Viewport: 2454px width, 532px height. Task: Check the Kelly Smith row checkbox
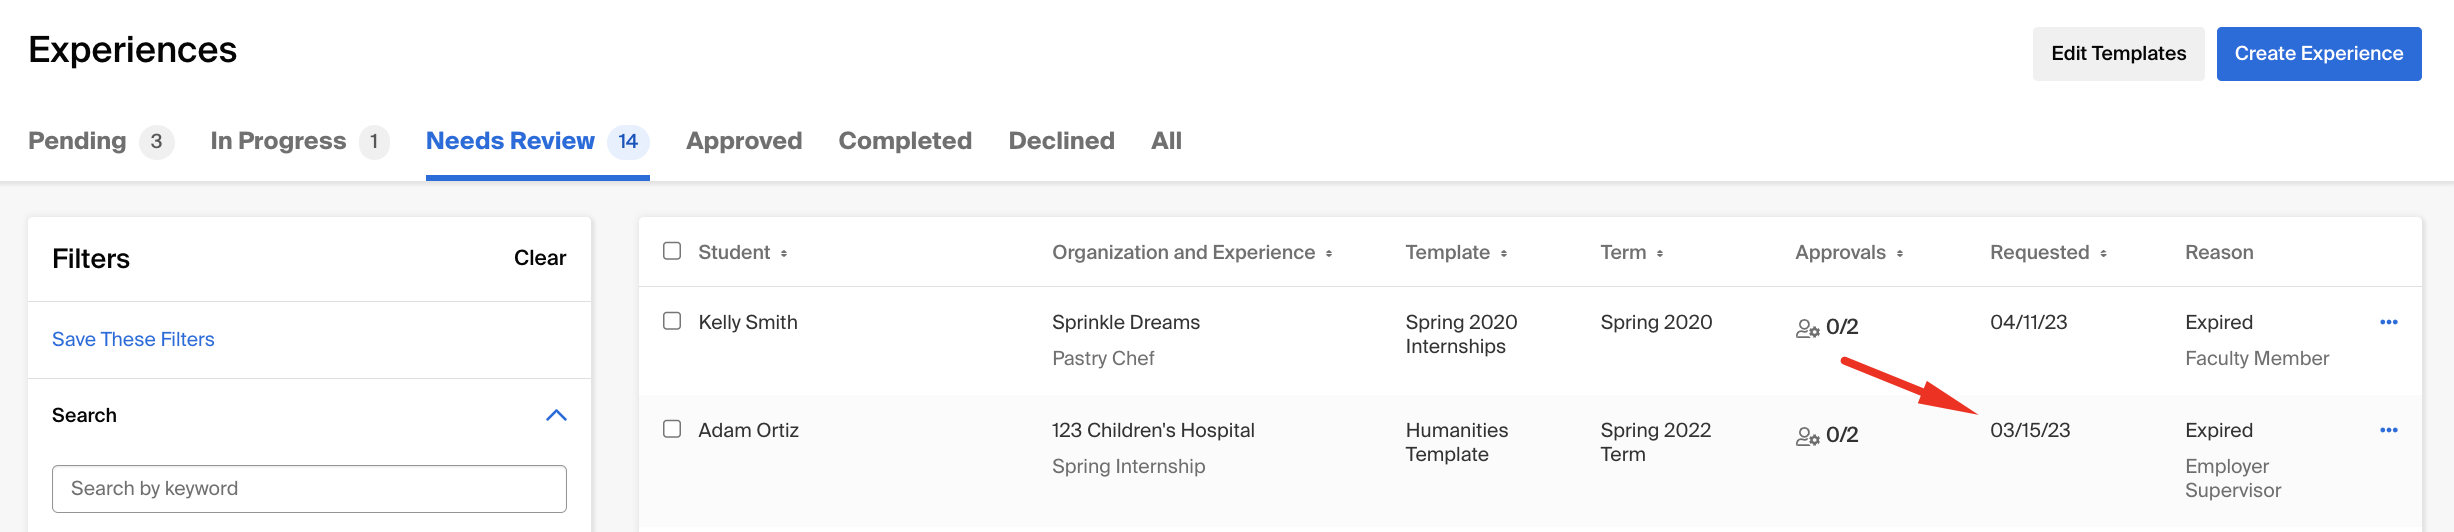(672, 321)
